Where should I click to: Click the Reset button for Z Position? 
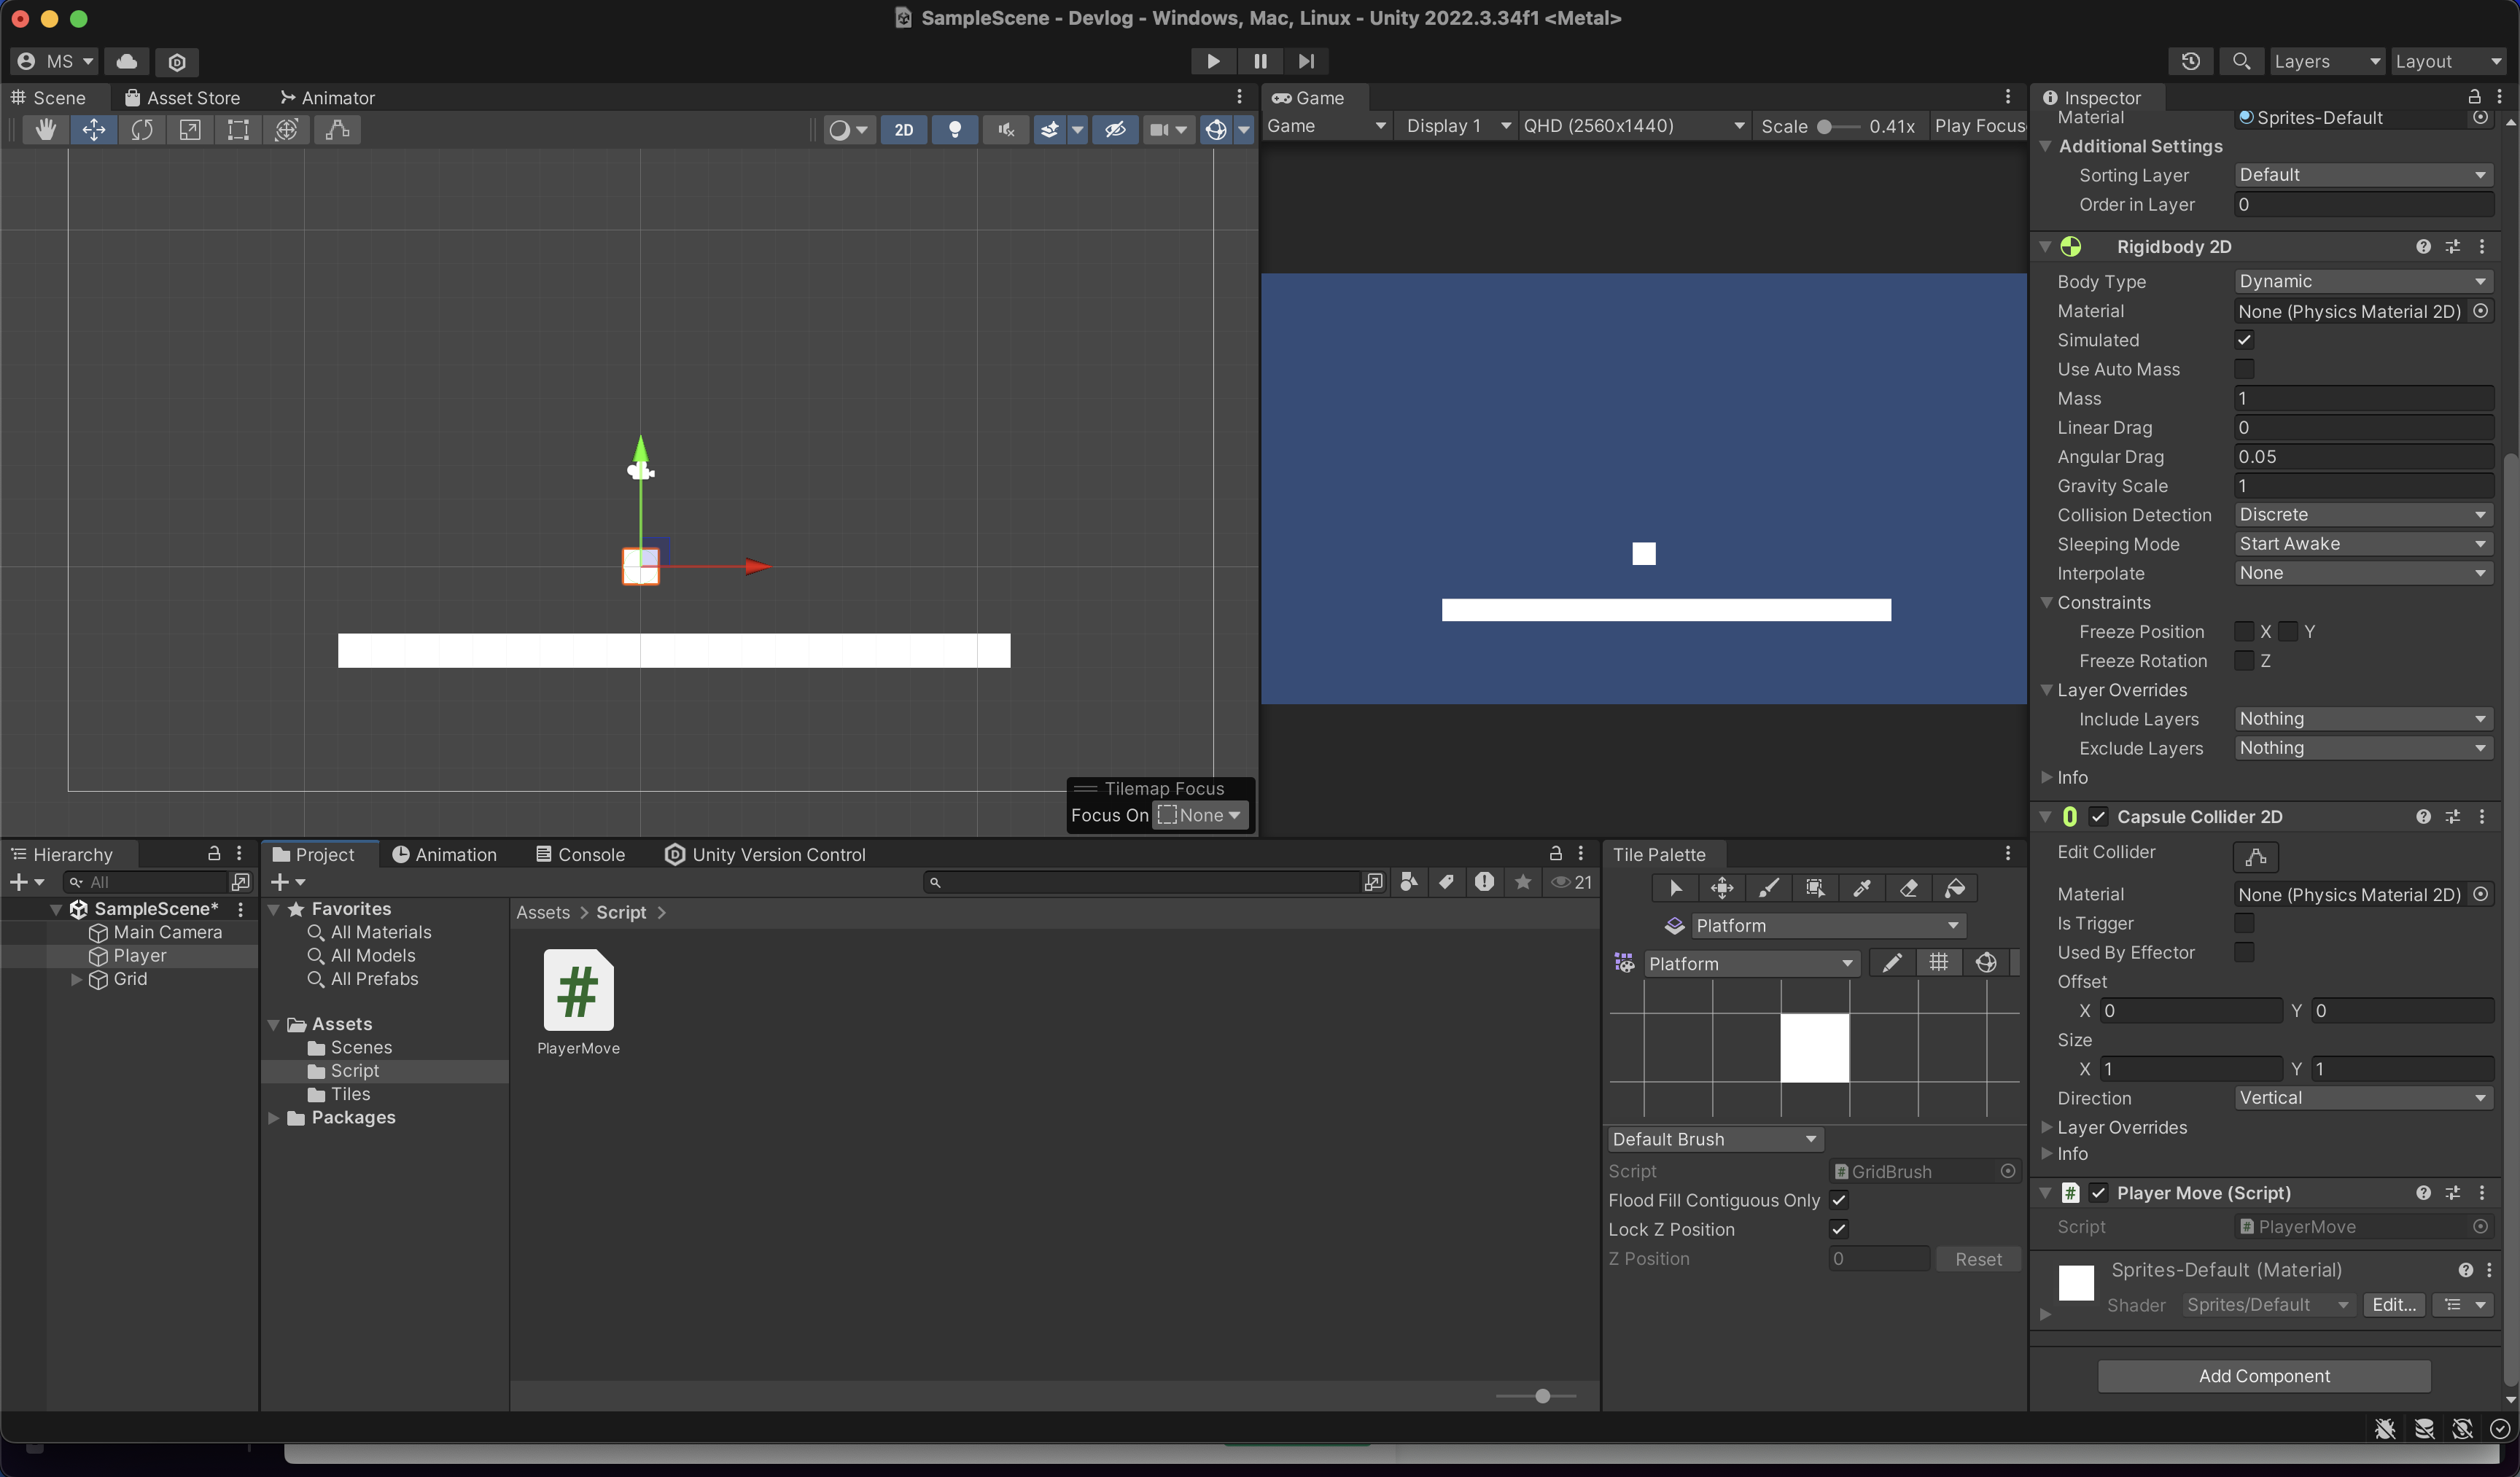pos(1977,1259)
